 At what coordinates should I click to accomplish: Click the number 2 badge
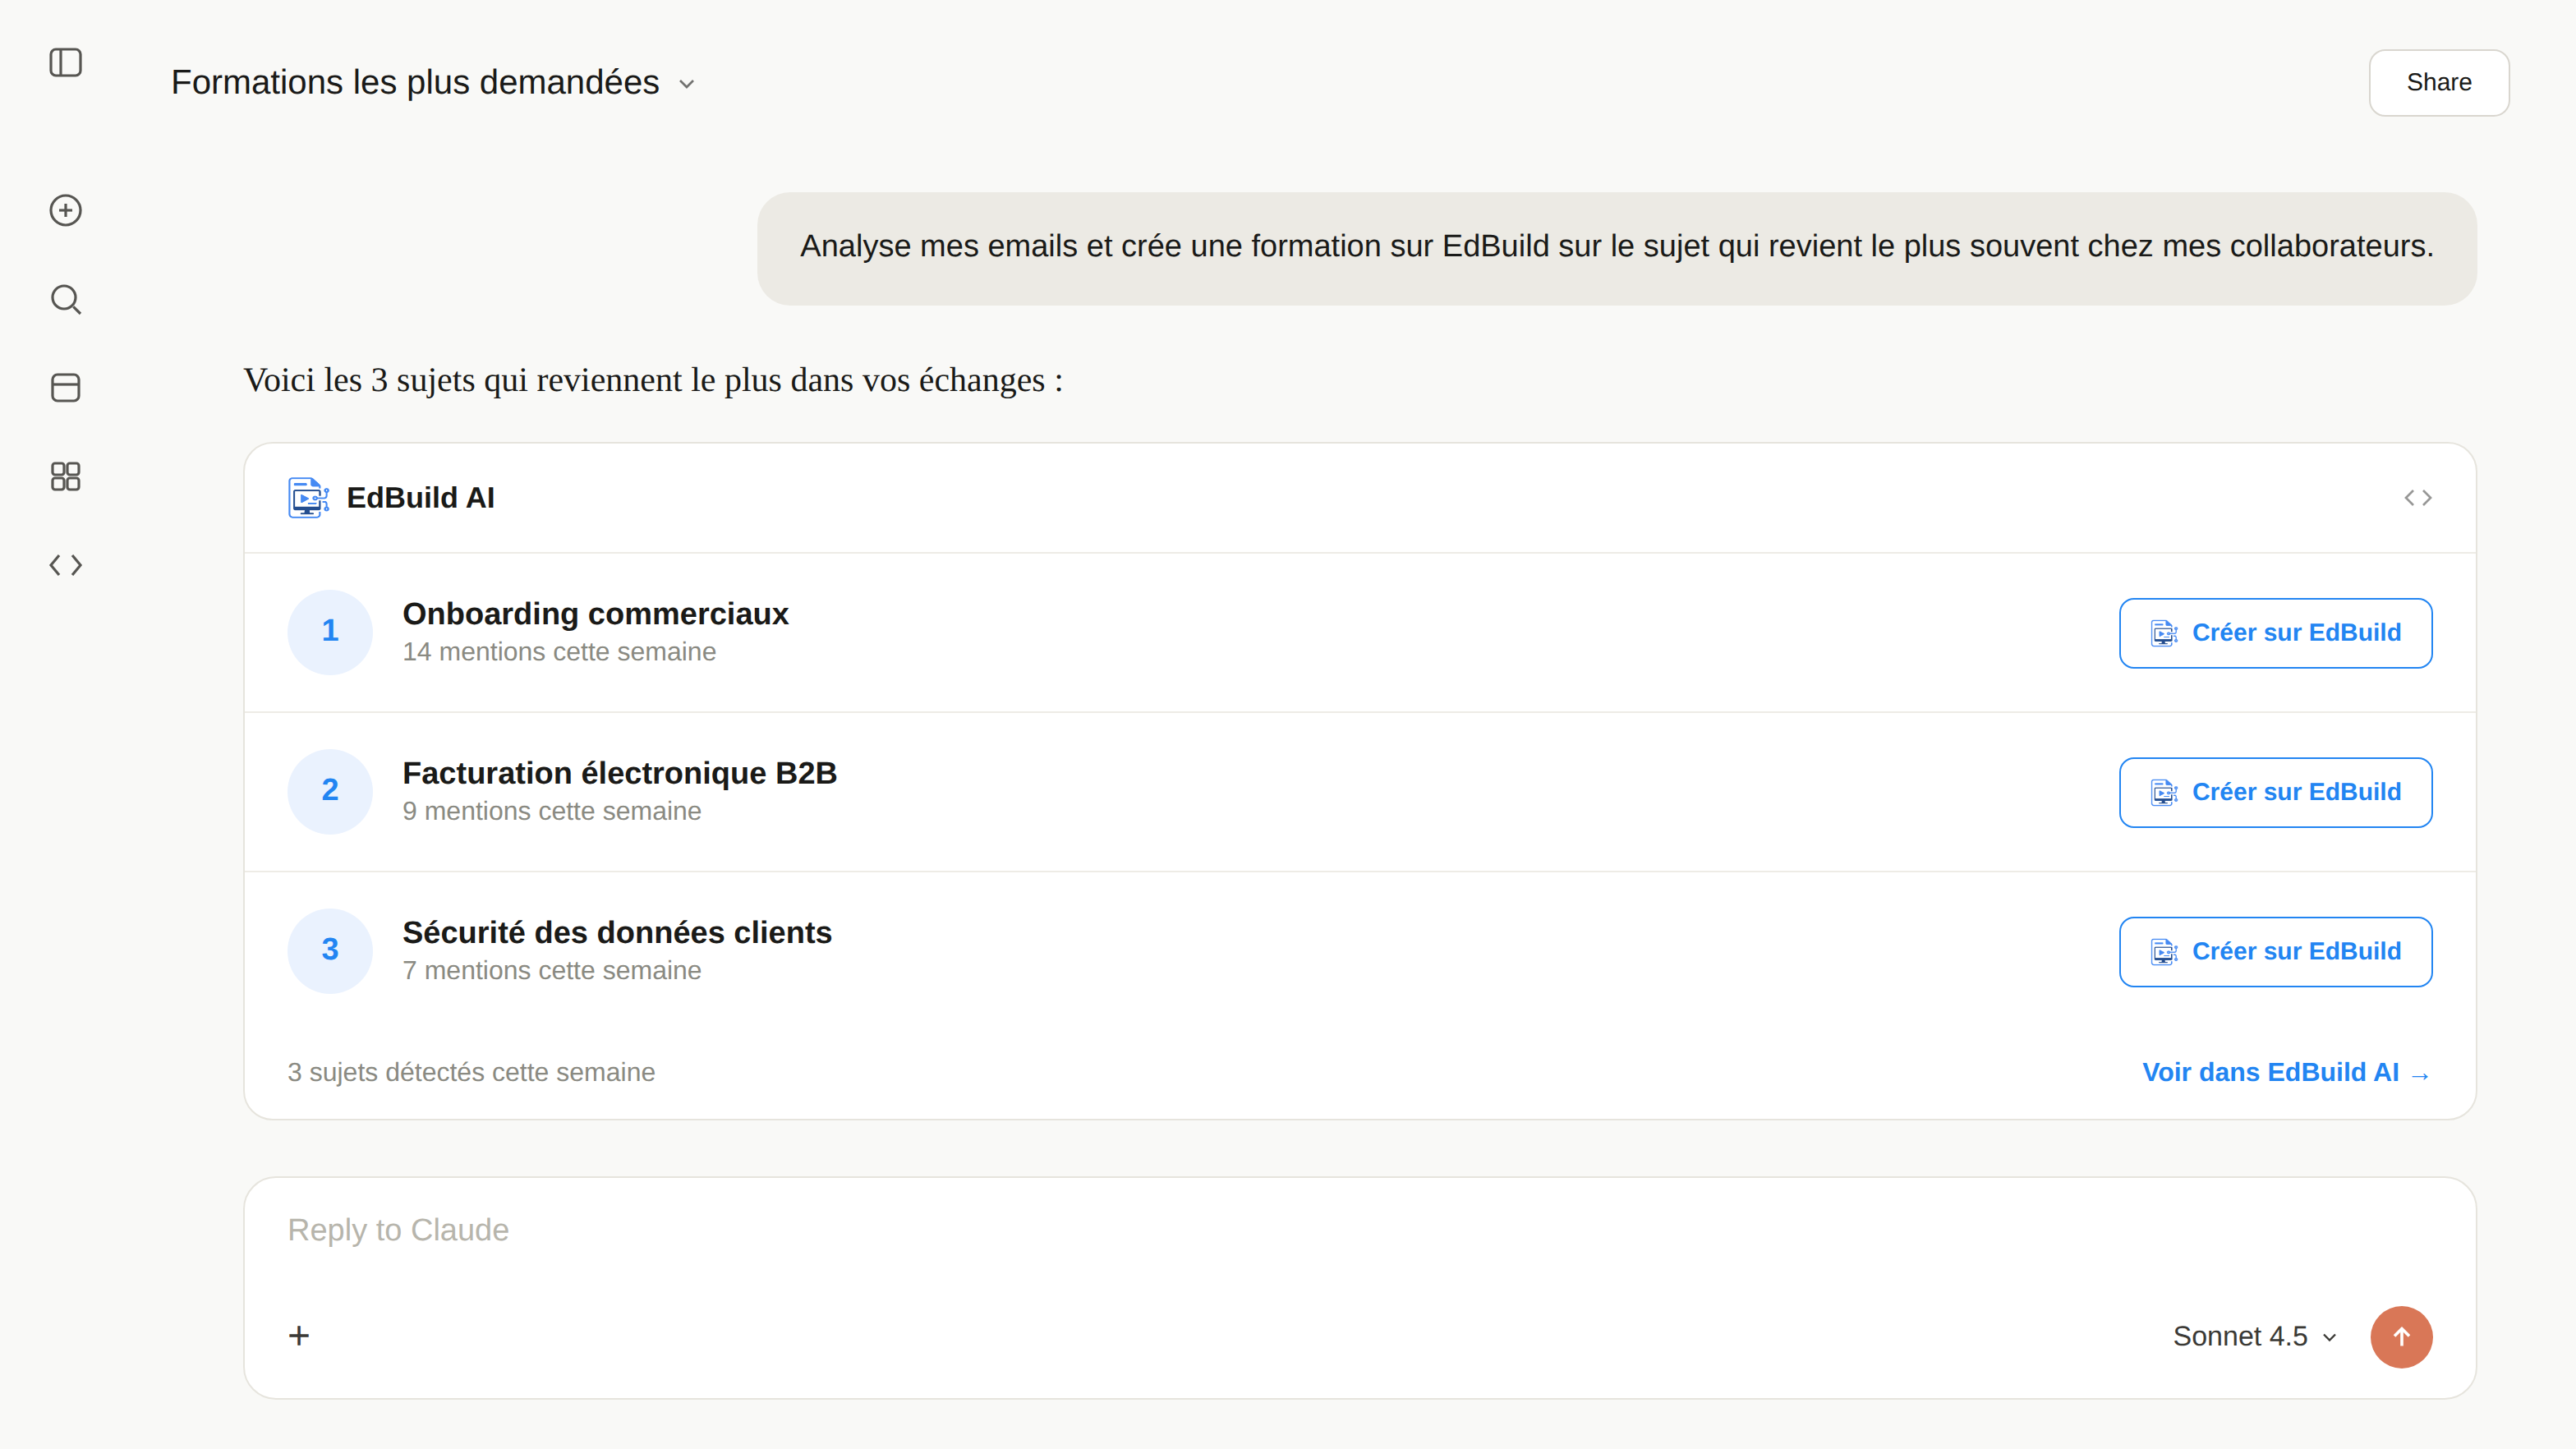tap(330, 791)
